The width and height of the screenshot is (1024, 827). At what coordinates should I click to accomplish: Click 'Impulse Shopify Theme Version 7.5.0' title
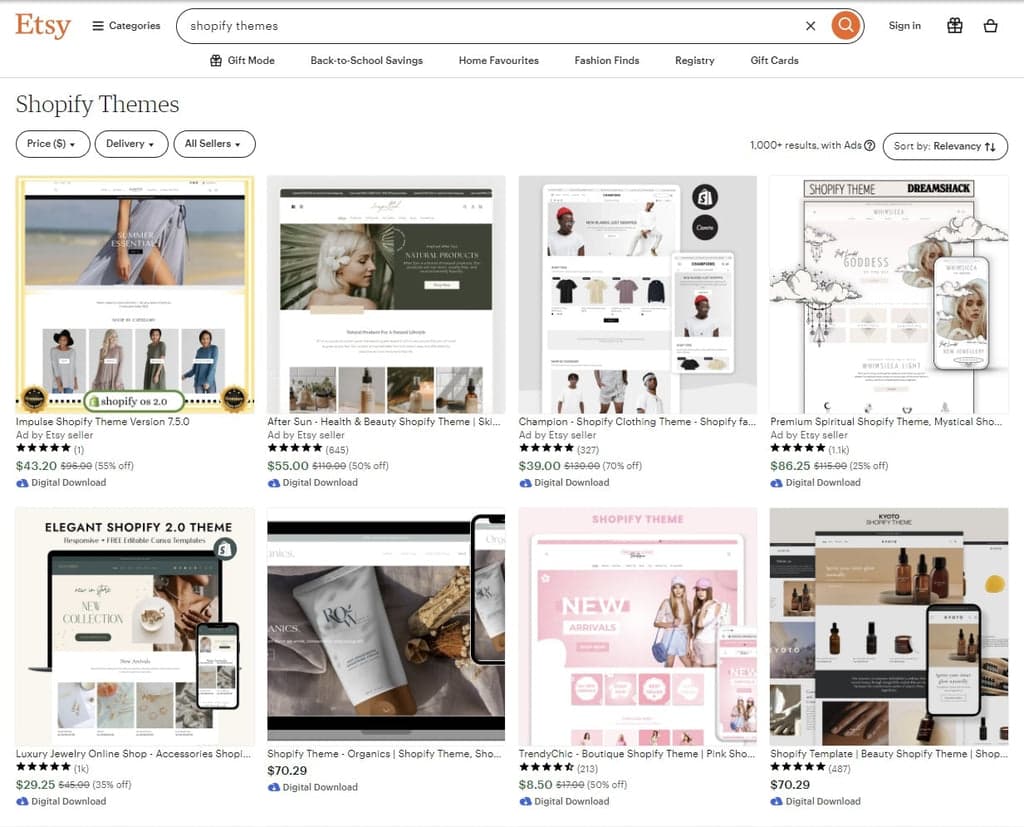click(x=103, y=421)
